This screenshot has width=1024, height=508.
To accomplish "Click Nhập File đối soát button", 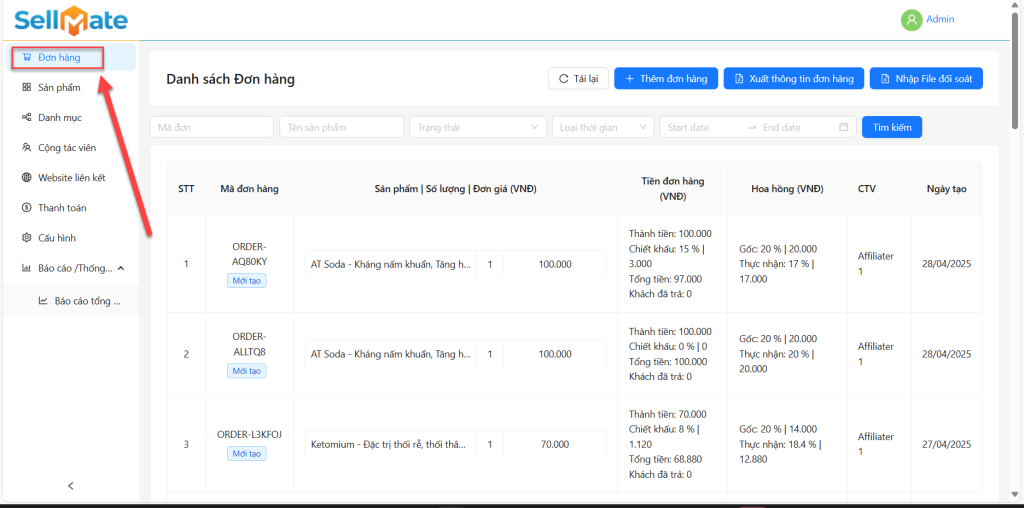I will [x=926, y=78].
